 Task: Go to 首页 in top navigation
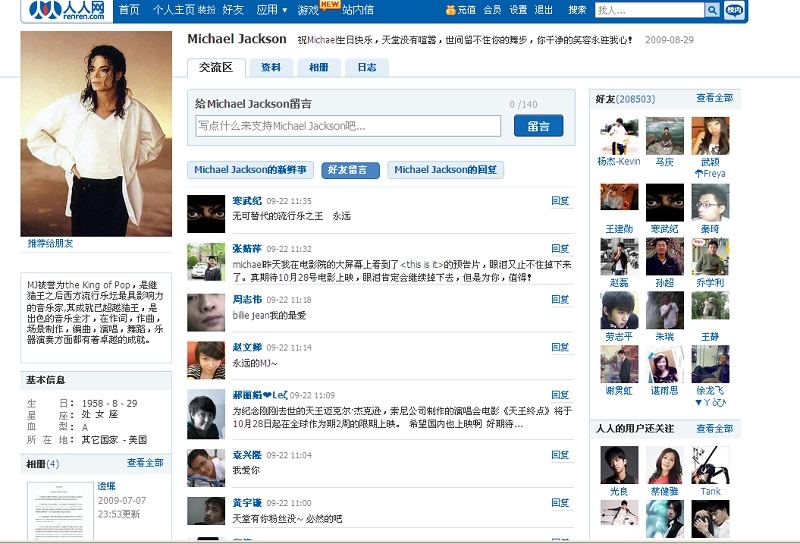(x=129, y=10)
